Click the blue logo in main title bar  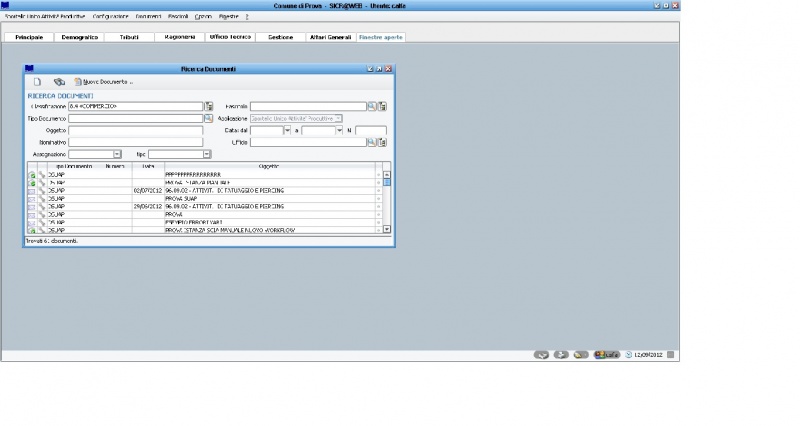[x=5, y=5]
